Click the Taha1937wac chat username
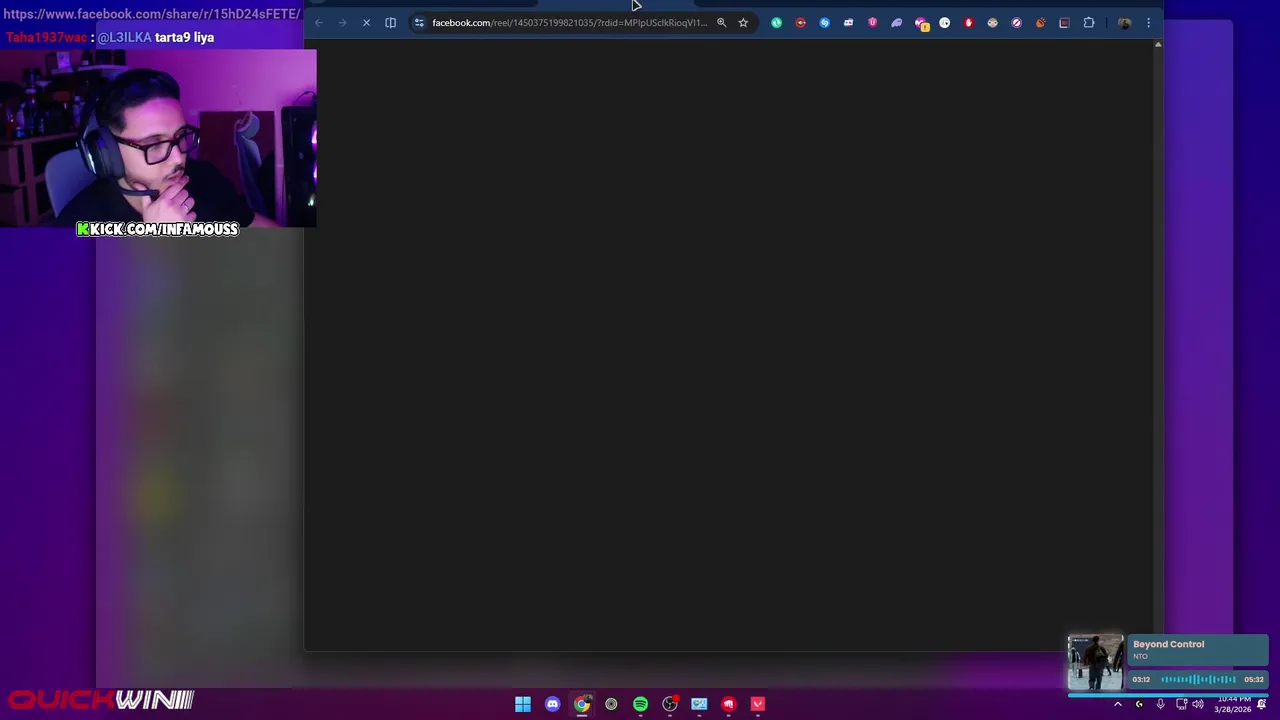Image resolution: width=1280 pixels, height=720 pixels. 46,37
